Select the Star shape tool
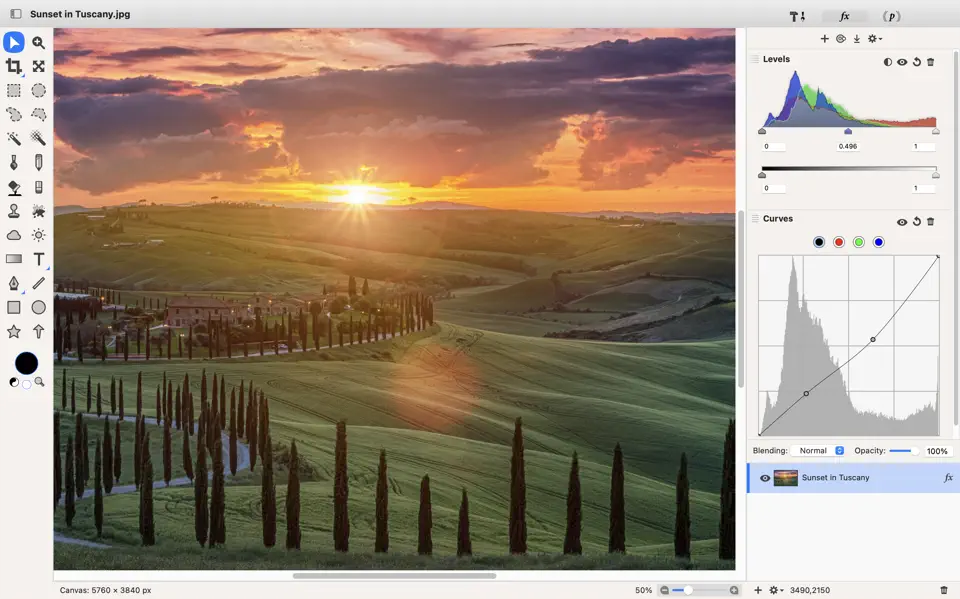960x599 pixels. point(13,331)
